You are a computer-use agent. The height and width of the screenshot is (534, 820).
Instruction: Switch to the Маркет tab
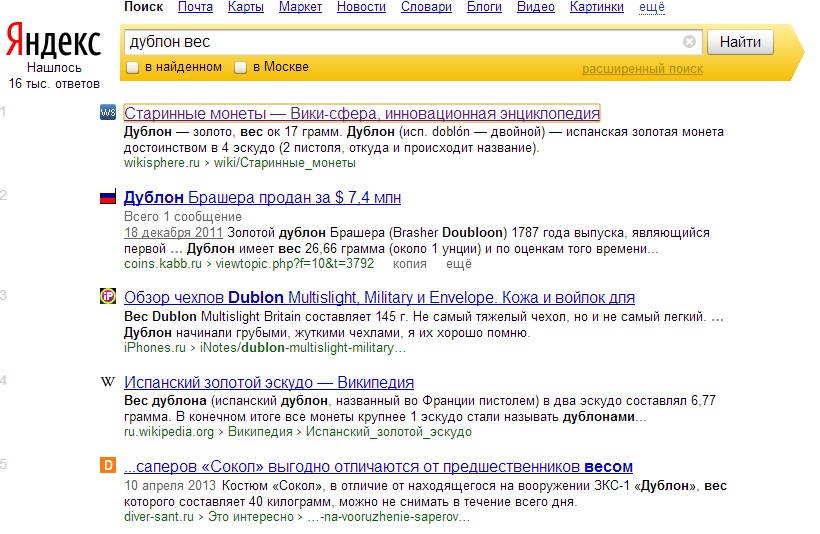pos(300,7)
